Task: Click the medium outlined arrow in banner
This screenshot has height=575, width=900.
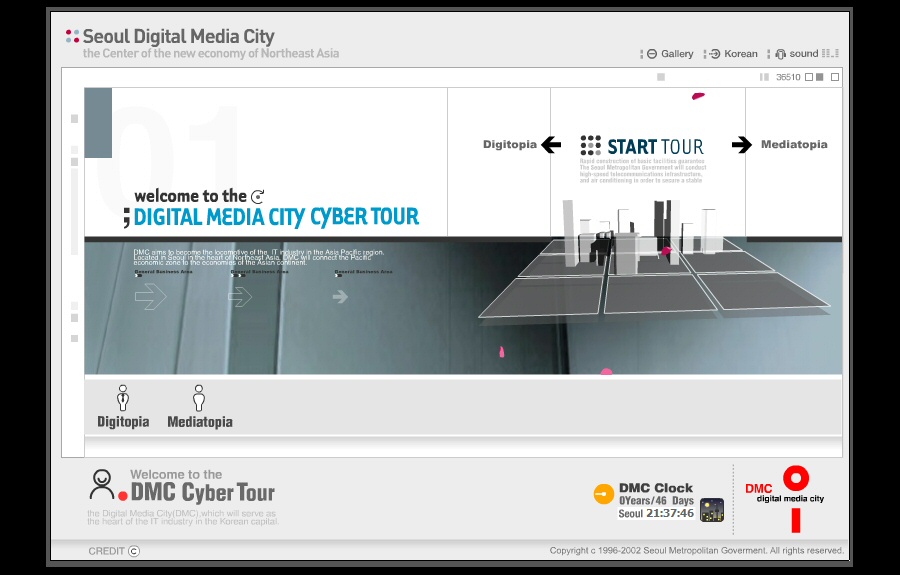Action: click(240, 297)
